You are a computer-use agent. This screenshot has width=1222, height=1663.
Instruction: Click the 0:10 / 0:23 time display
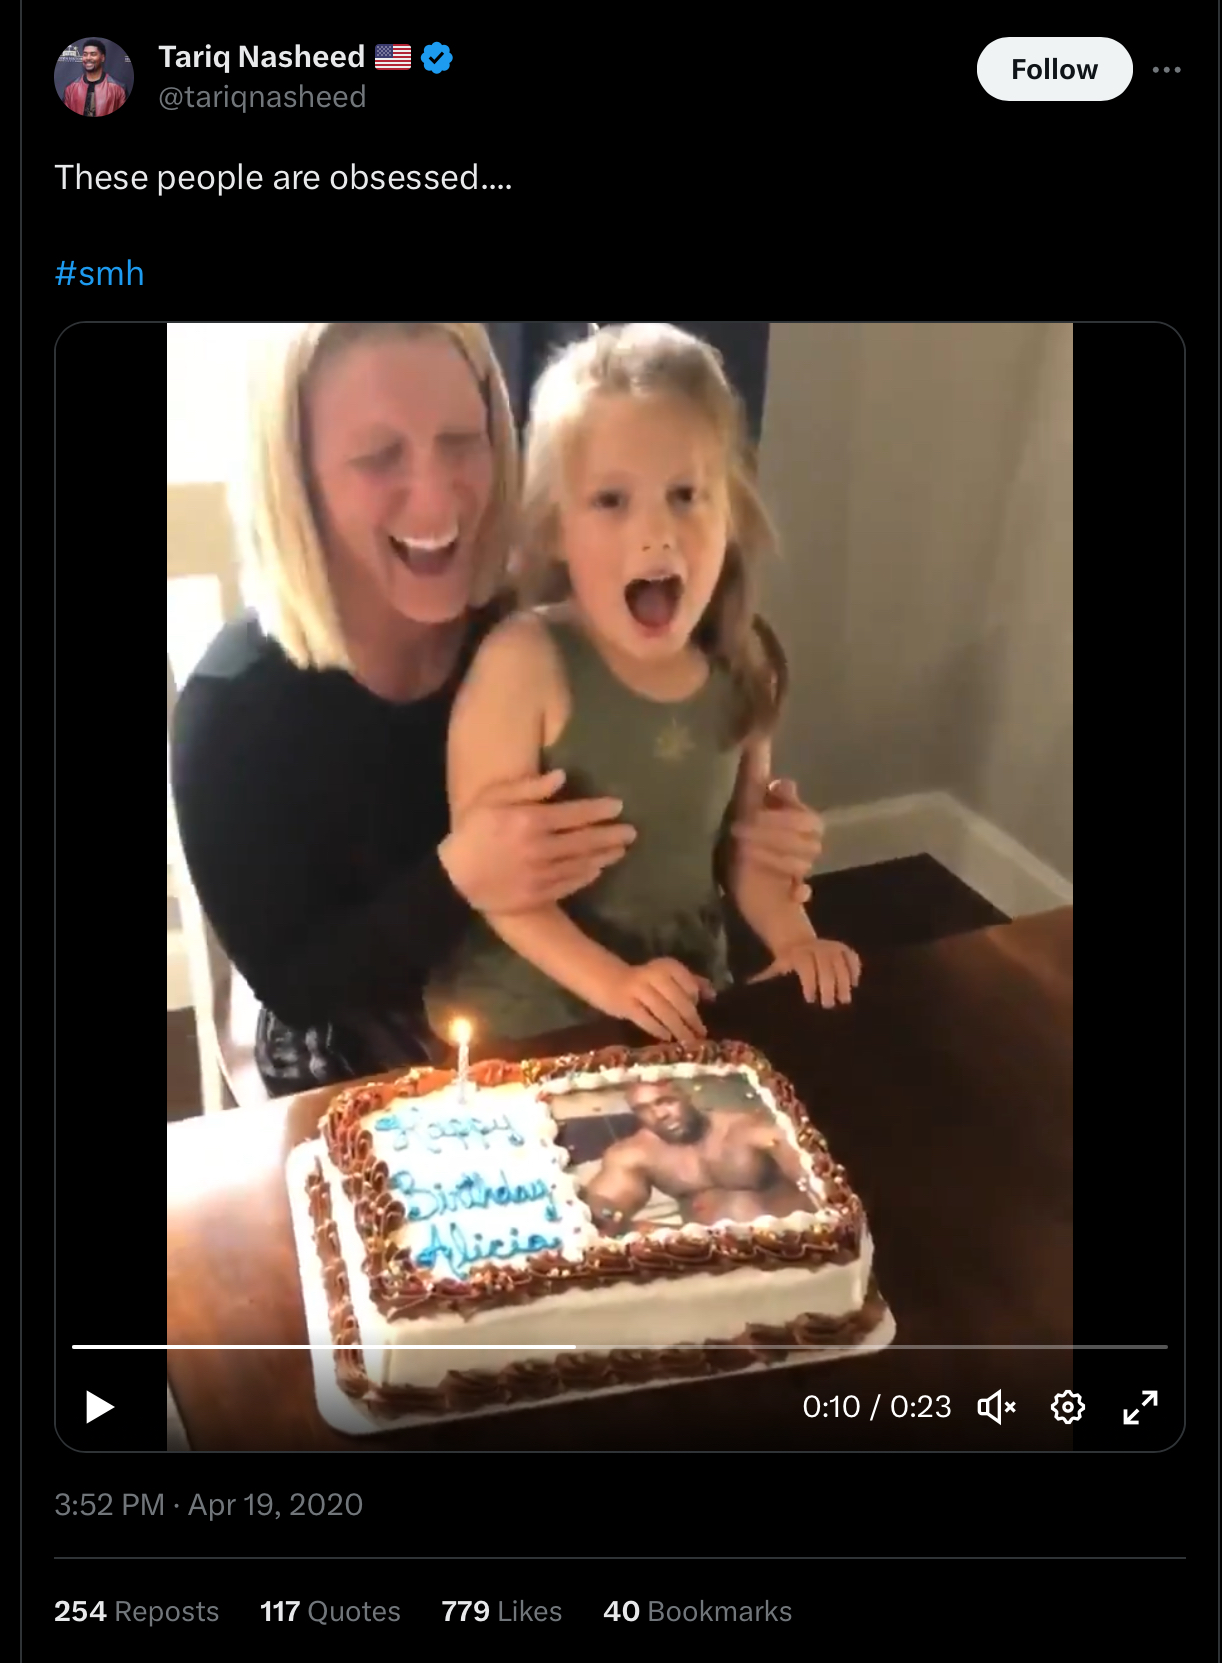tap(877, 1407)
